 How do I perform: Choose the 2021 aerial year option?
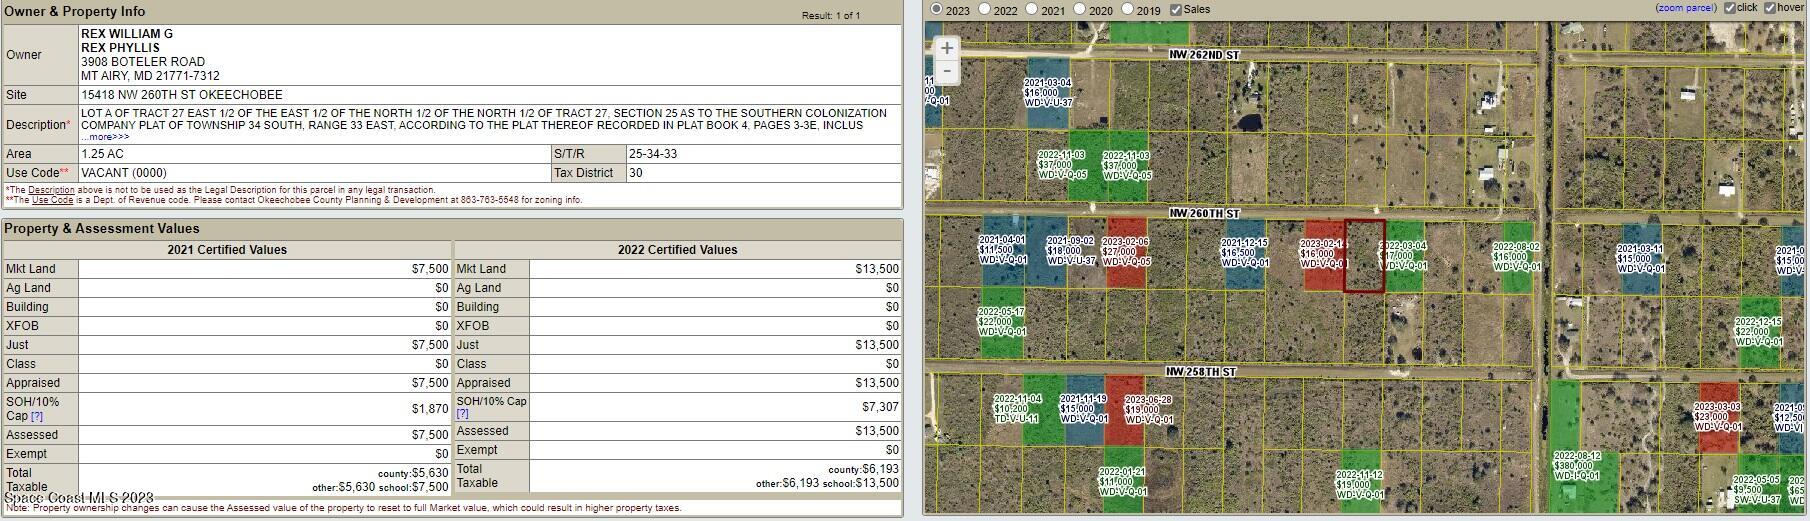coord(1032,9)
